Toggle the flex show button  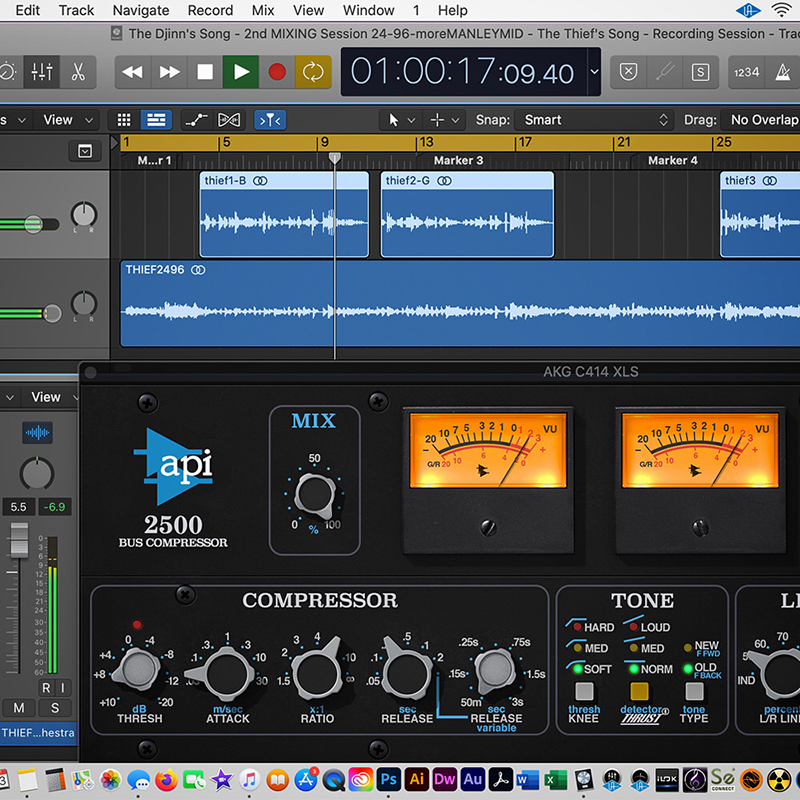point(229,120)
